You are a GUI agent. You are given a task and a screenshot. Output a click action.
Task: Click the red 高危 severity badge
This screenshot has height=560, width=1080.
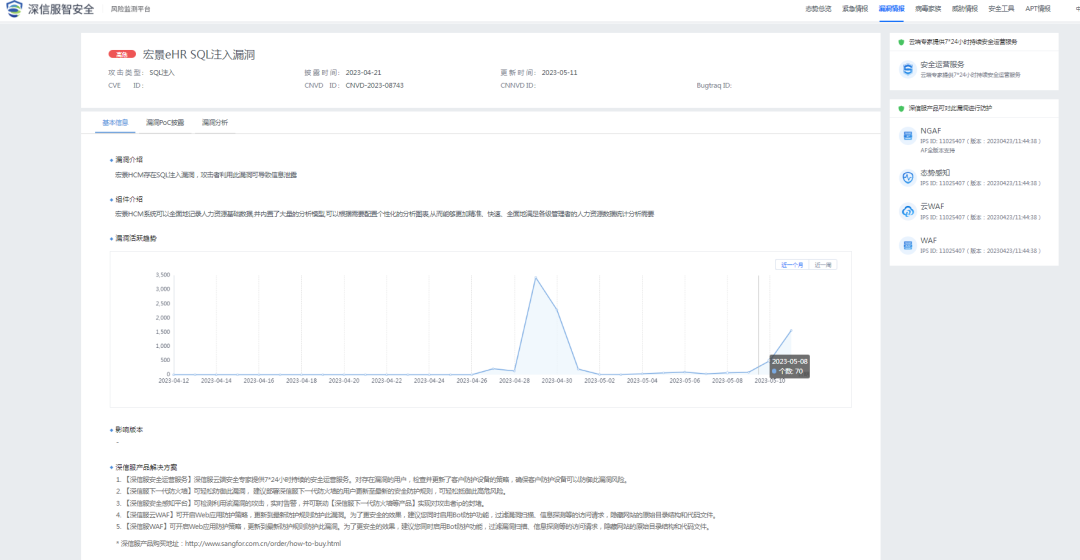tap(122, 54)
